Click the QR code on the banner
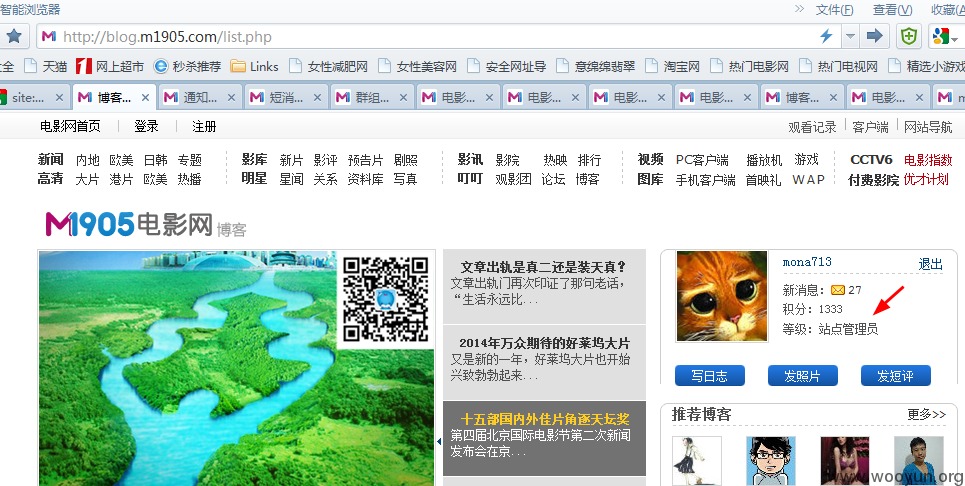This screenshot has width=965, height=486. 386,299
